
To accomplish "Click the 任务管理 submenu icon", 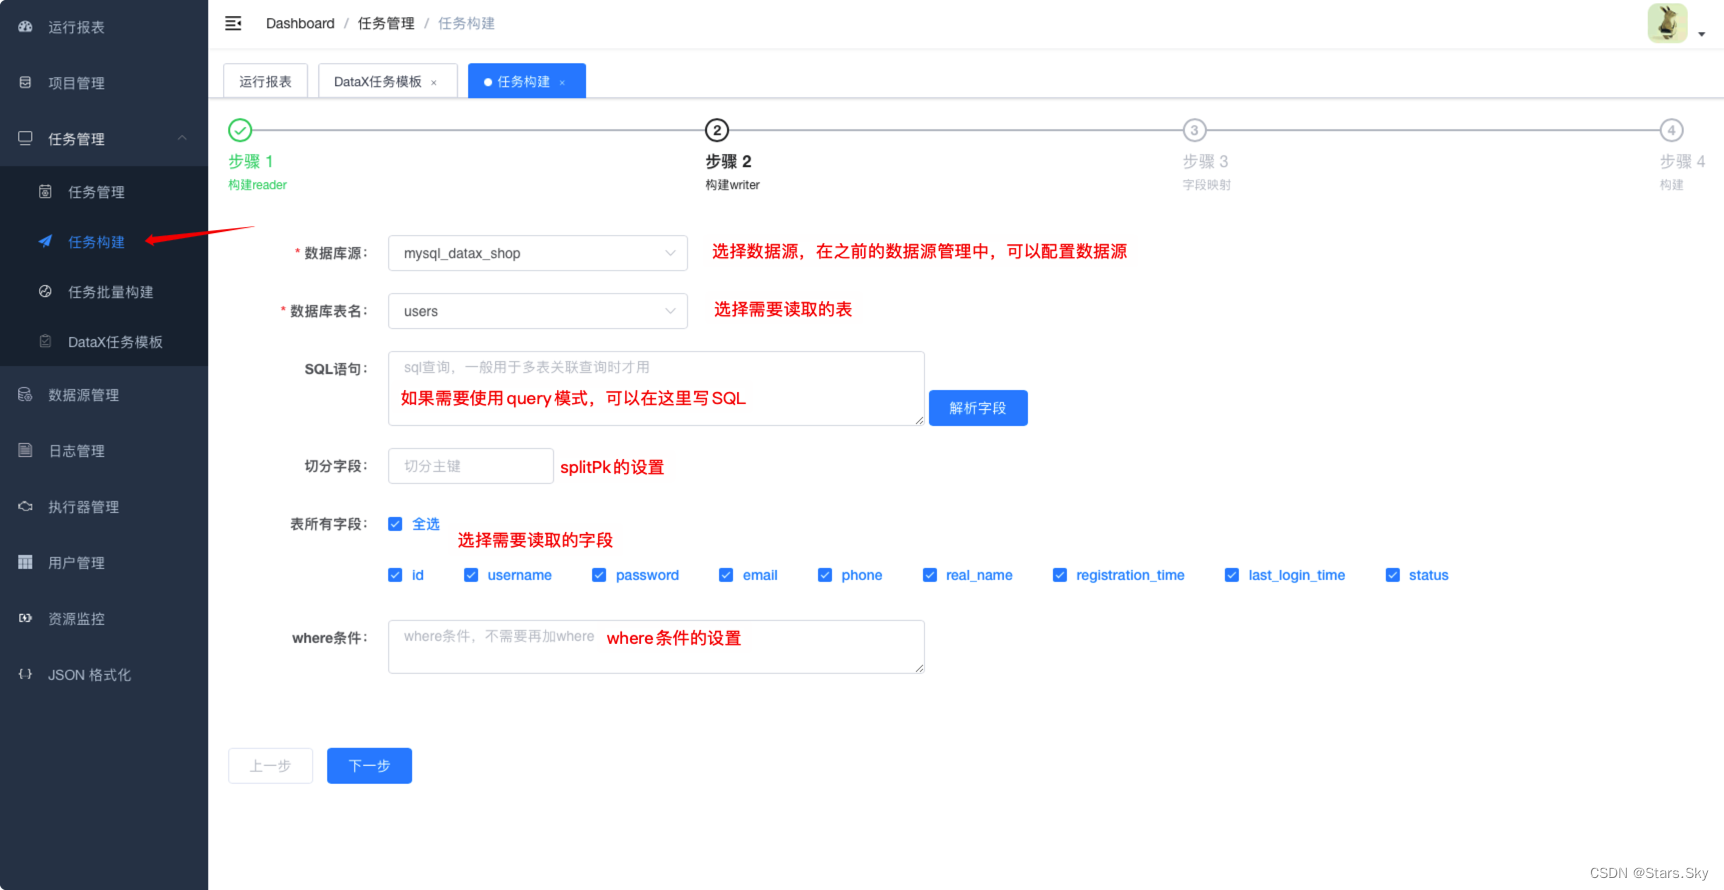I will tap(45, 192).
